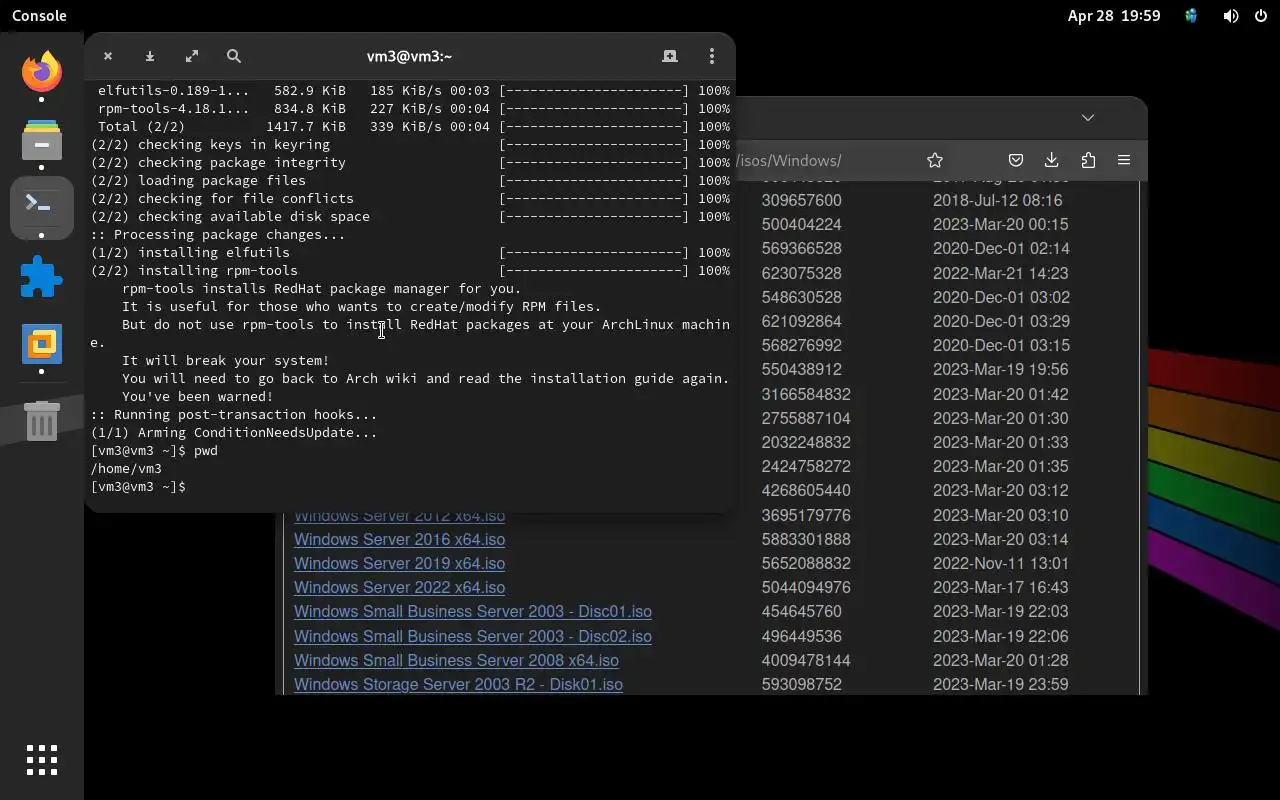Viewport: 1280px width, 800px height.
Task: Open Firefox extensions puzzle icon
Action: click(1088, 160)
